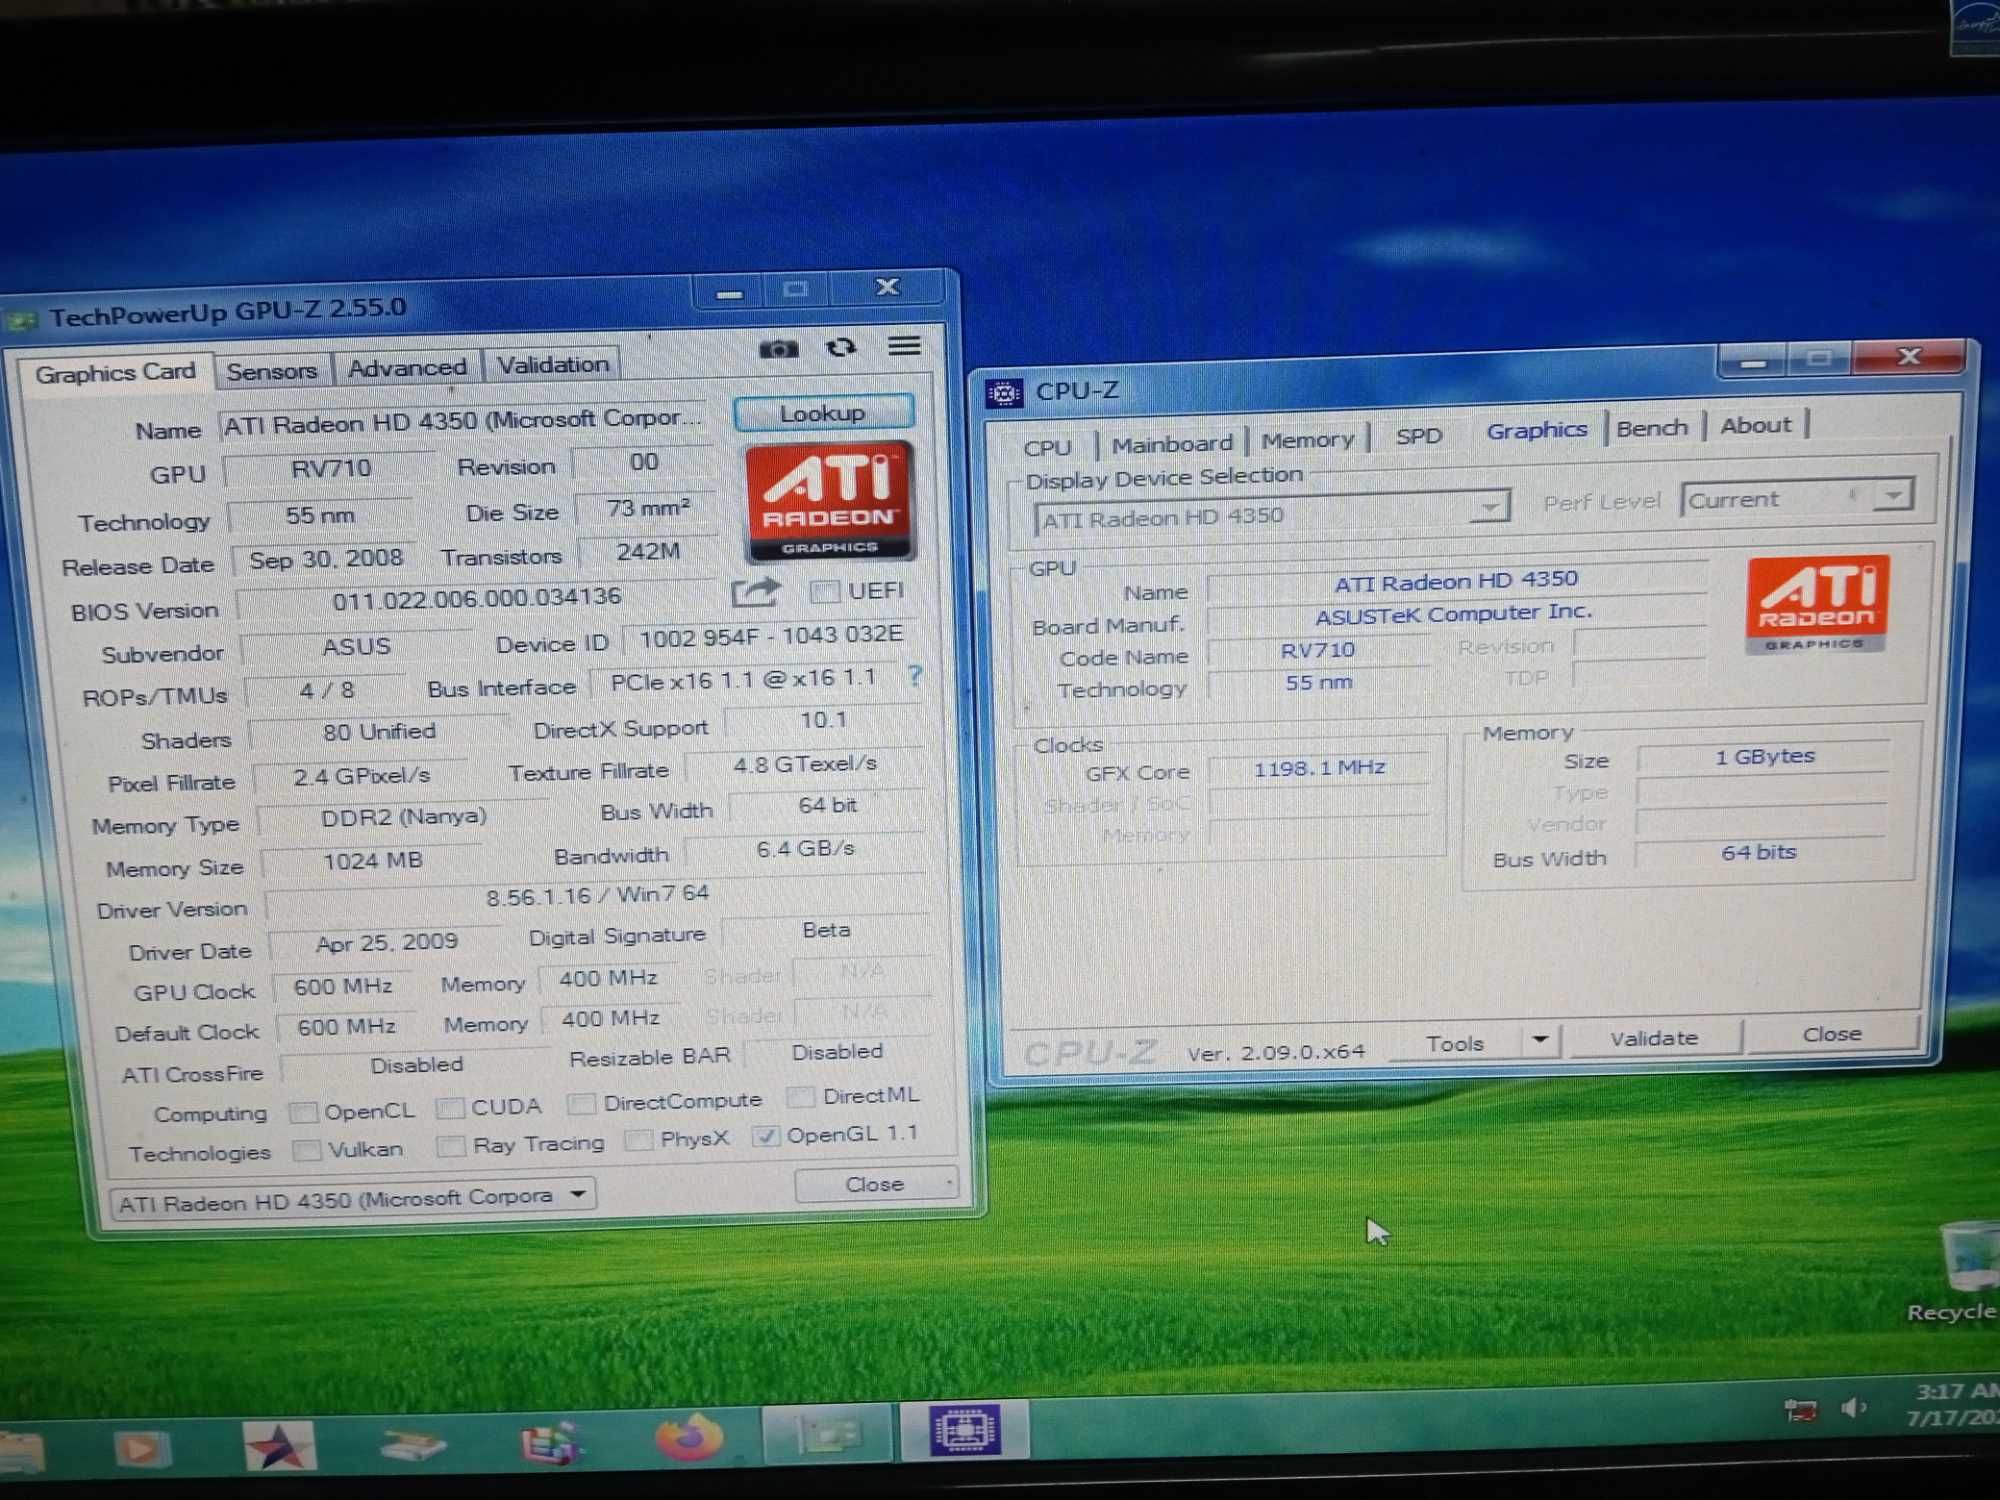Viewport: 2000px width, 1500px height.
Task: Open the Perf Level Current dropdown
Action: pos(1799,498)
